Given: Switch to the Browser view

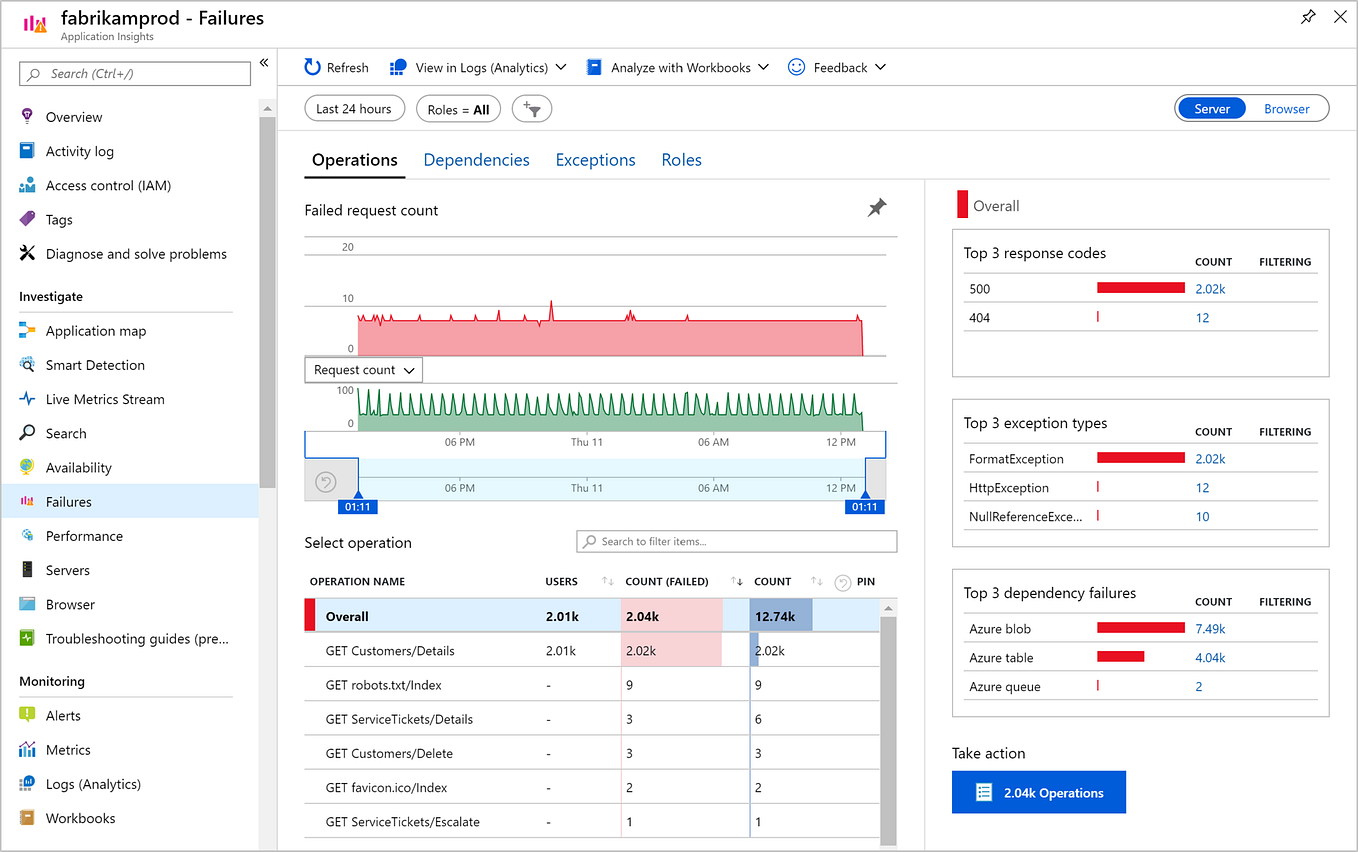Looking at the screenshot, I should click(x=1286, y=108).
